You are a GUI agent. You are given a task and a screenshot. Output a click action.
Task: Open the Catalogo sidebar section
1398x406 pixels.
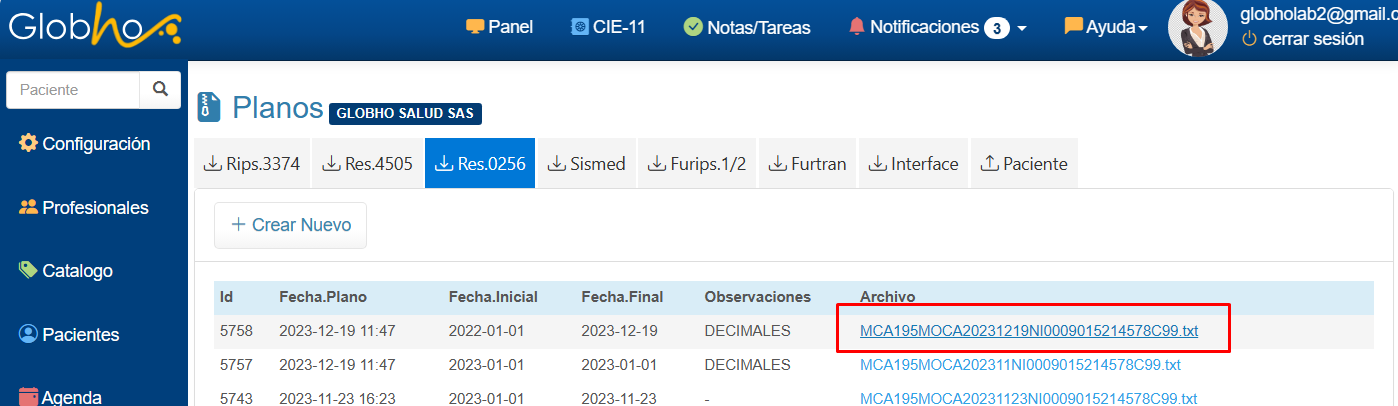66,271
